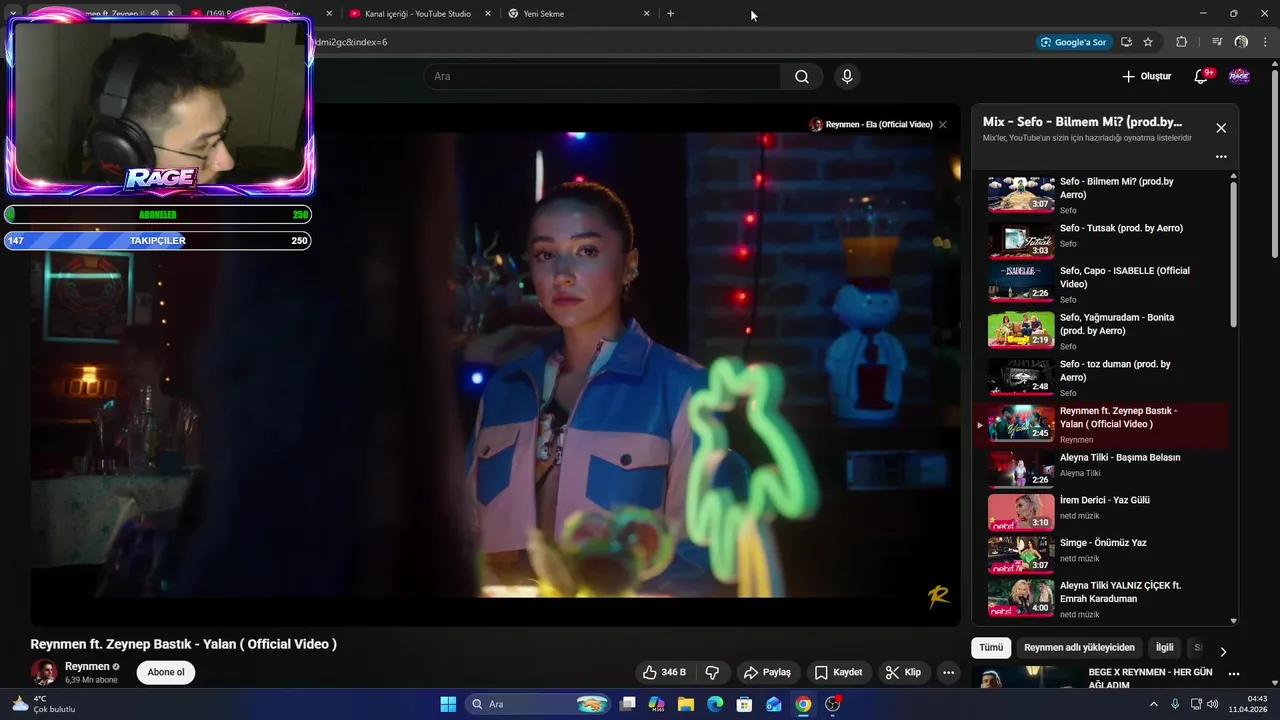Click the video player to pause
Screen dimensions: 1280x720
coord(495,365)
